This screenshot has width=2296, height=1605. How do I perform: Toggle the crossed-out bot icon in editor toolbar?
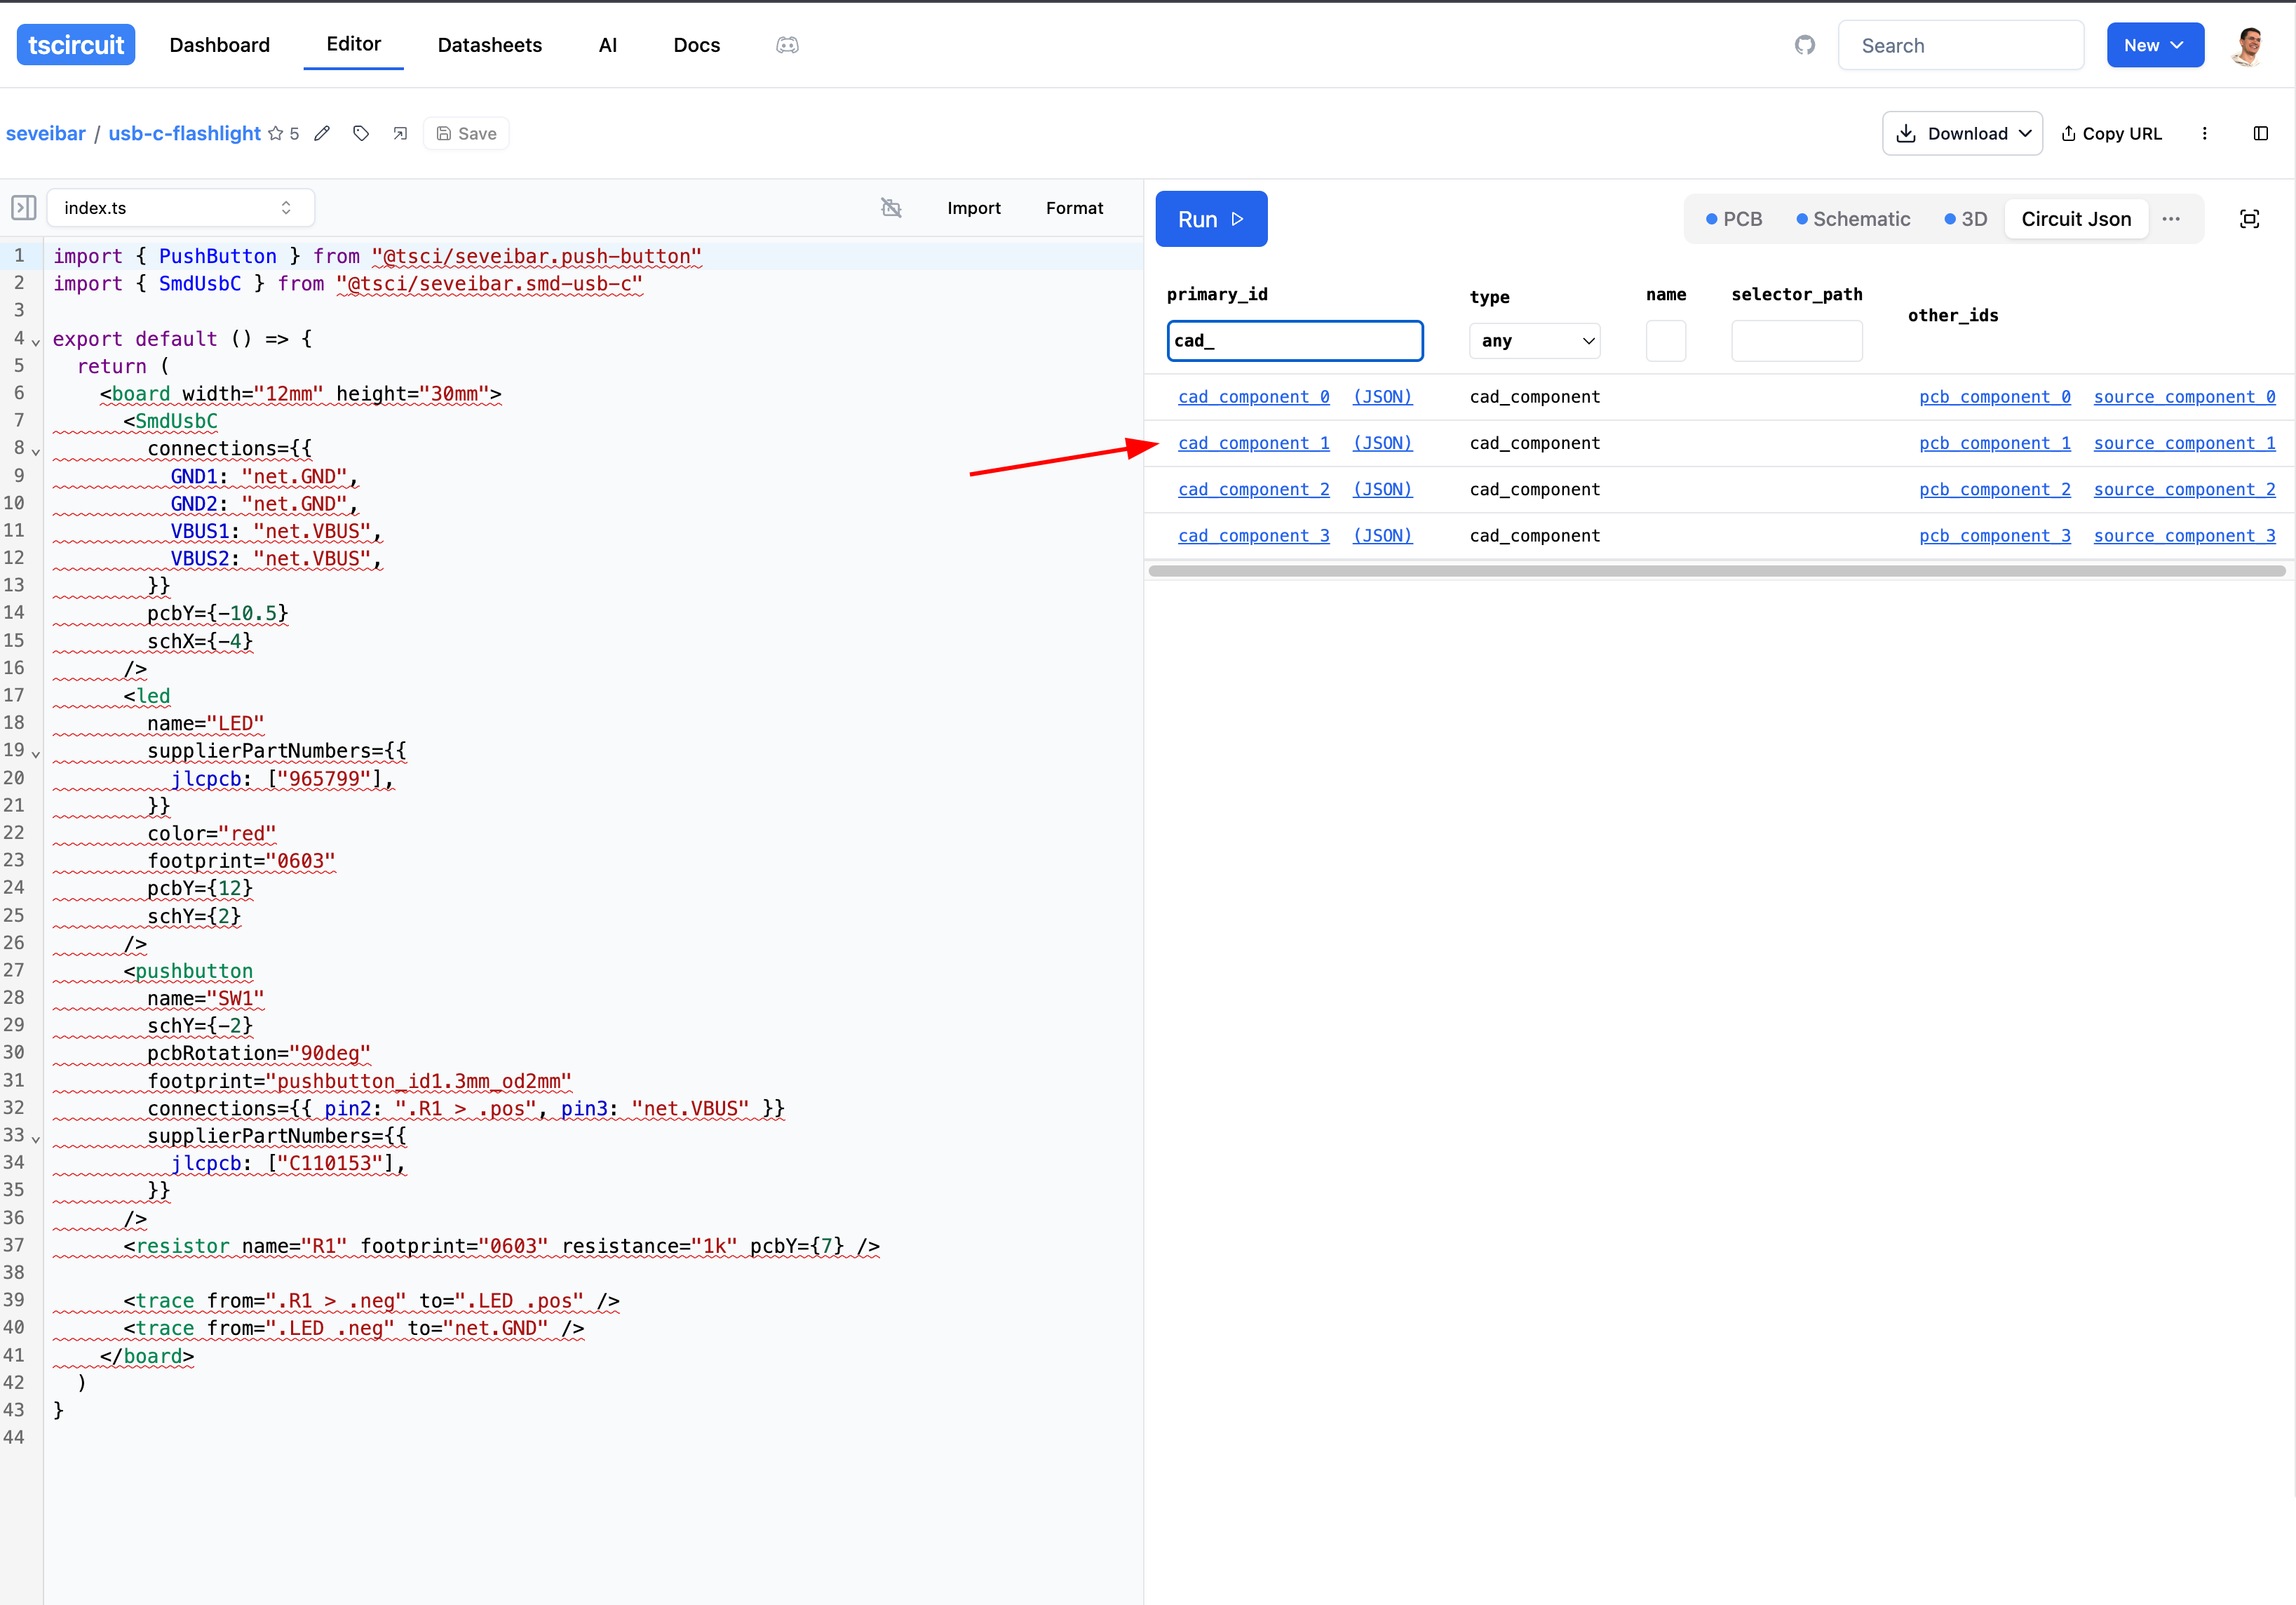(891, 208)
